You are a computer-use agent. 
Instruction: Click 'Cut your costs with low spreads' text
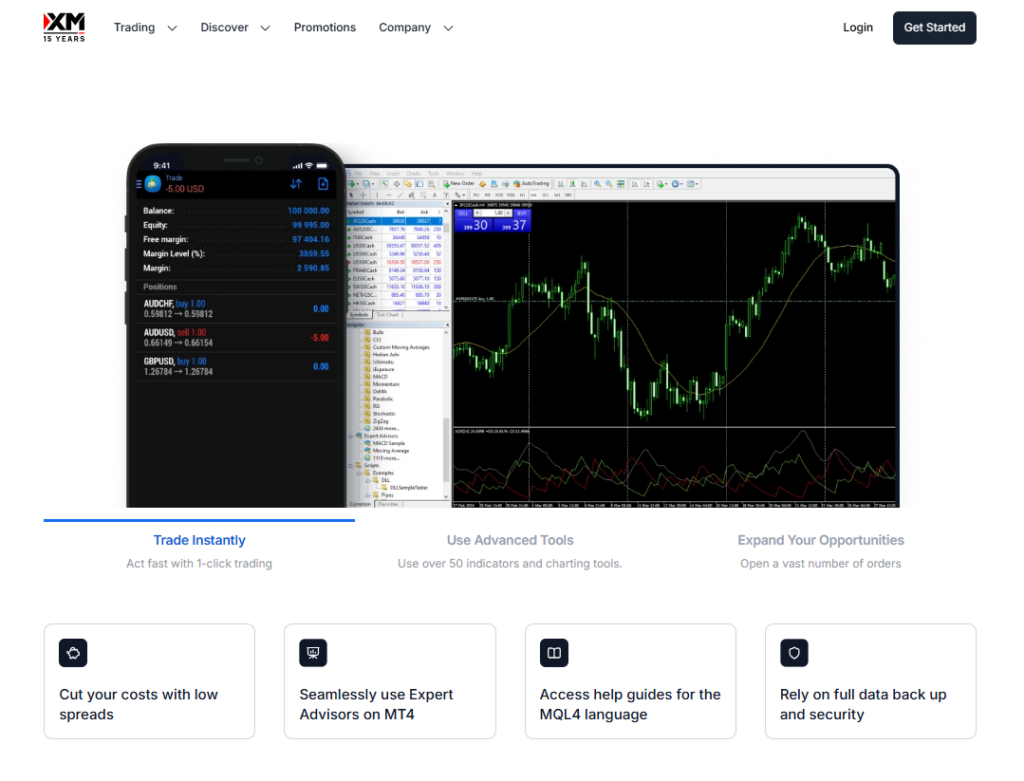click(x=138, y=705)
